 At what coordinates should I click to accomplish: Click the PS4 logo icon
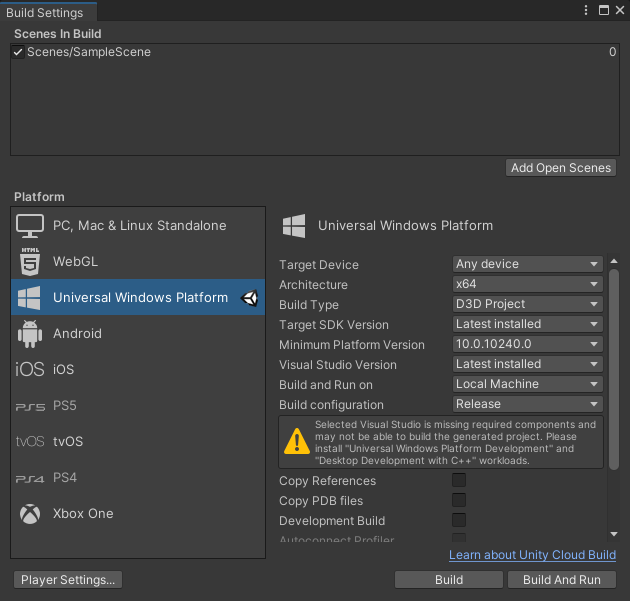pyautogui.click(x=30, y=479)
